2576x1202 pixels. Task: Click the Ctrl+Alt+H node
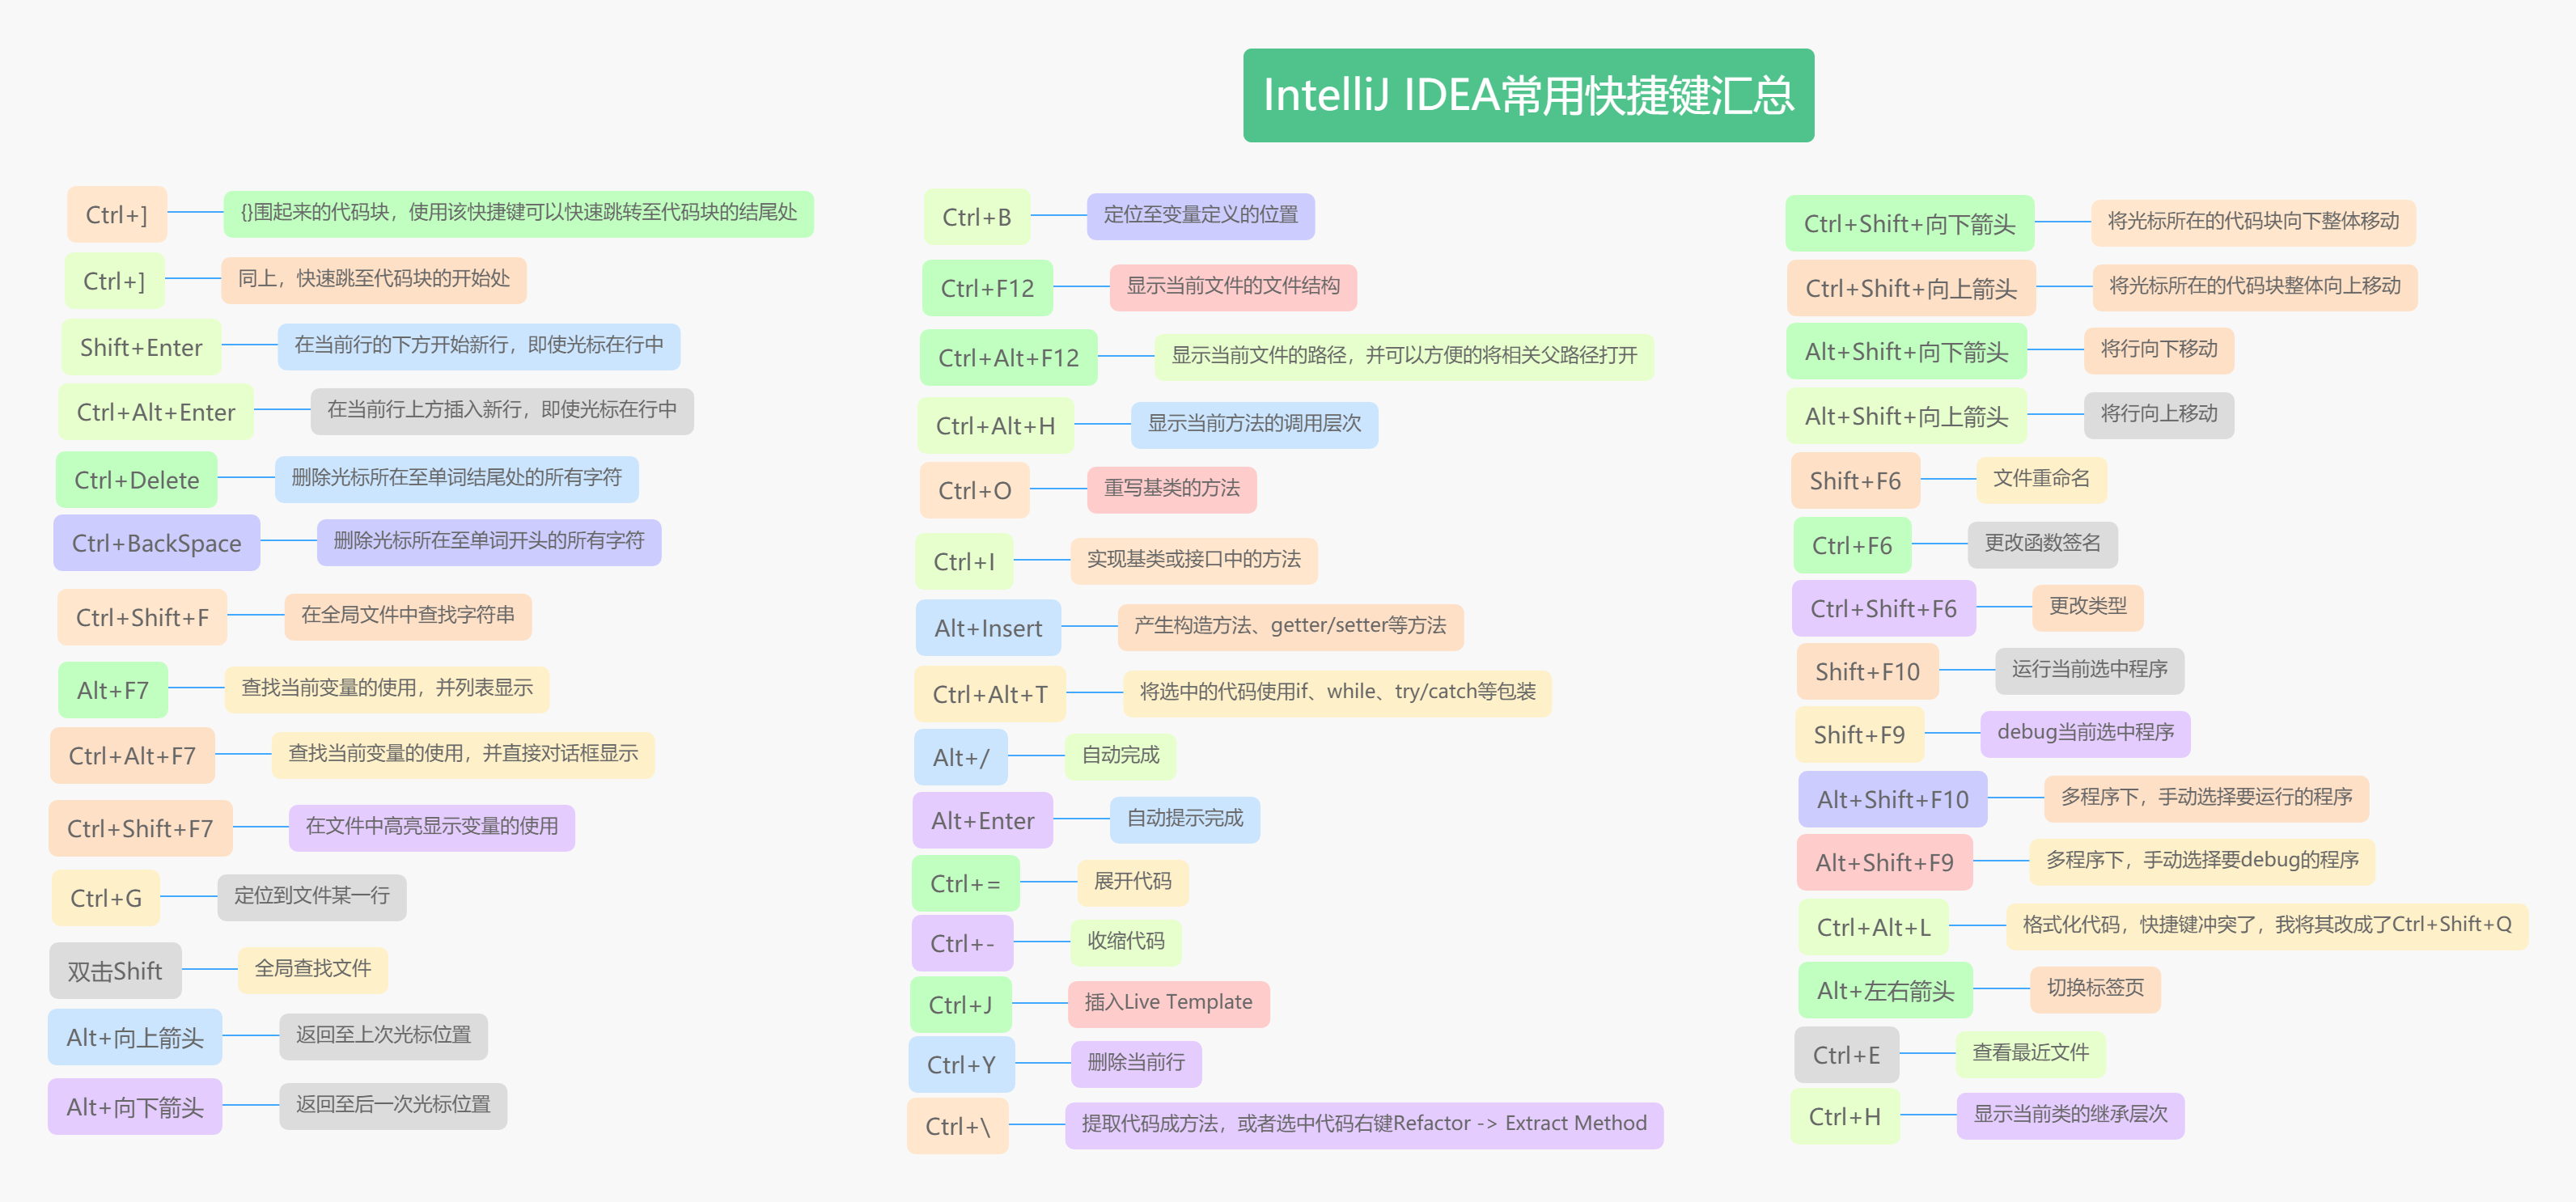tap(995, 425)
